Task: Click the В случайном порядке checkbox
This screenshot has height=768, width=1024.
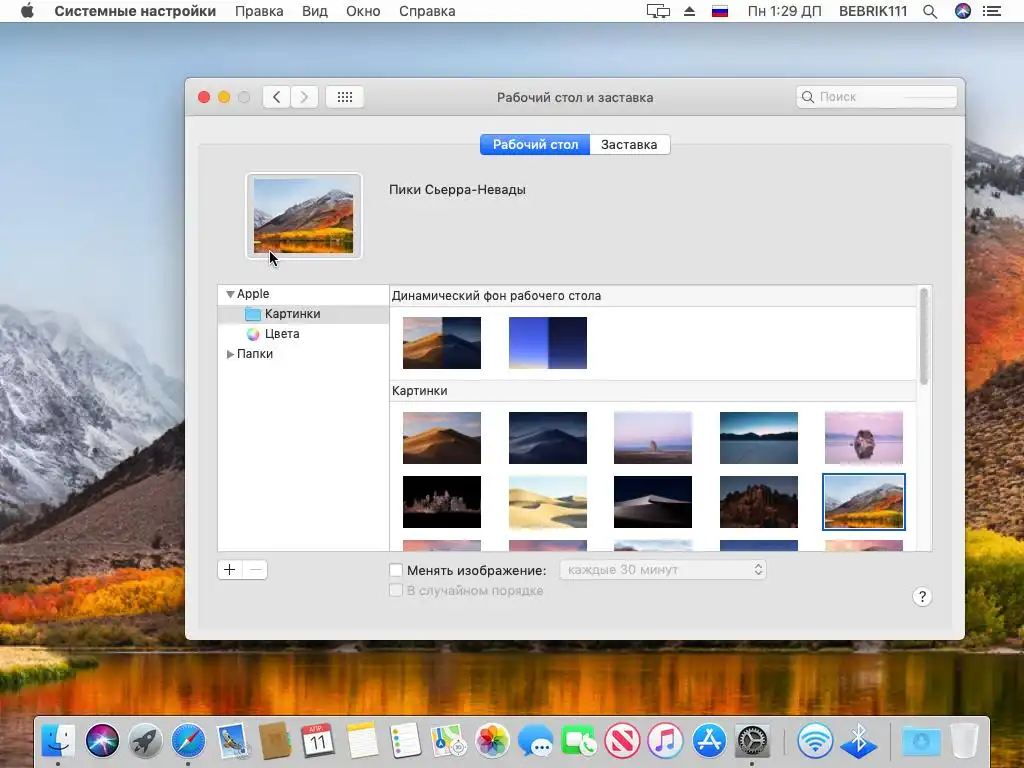Action: pyautogui.click(x=396, y=590)
